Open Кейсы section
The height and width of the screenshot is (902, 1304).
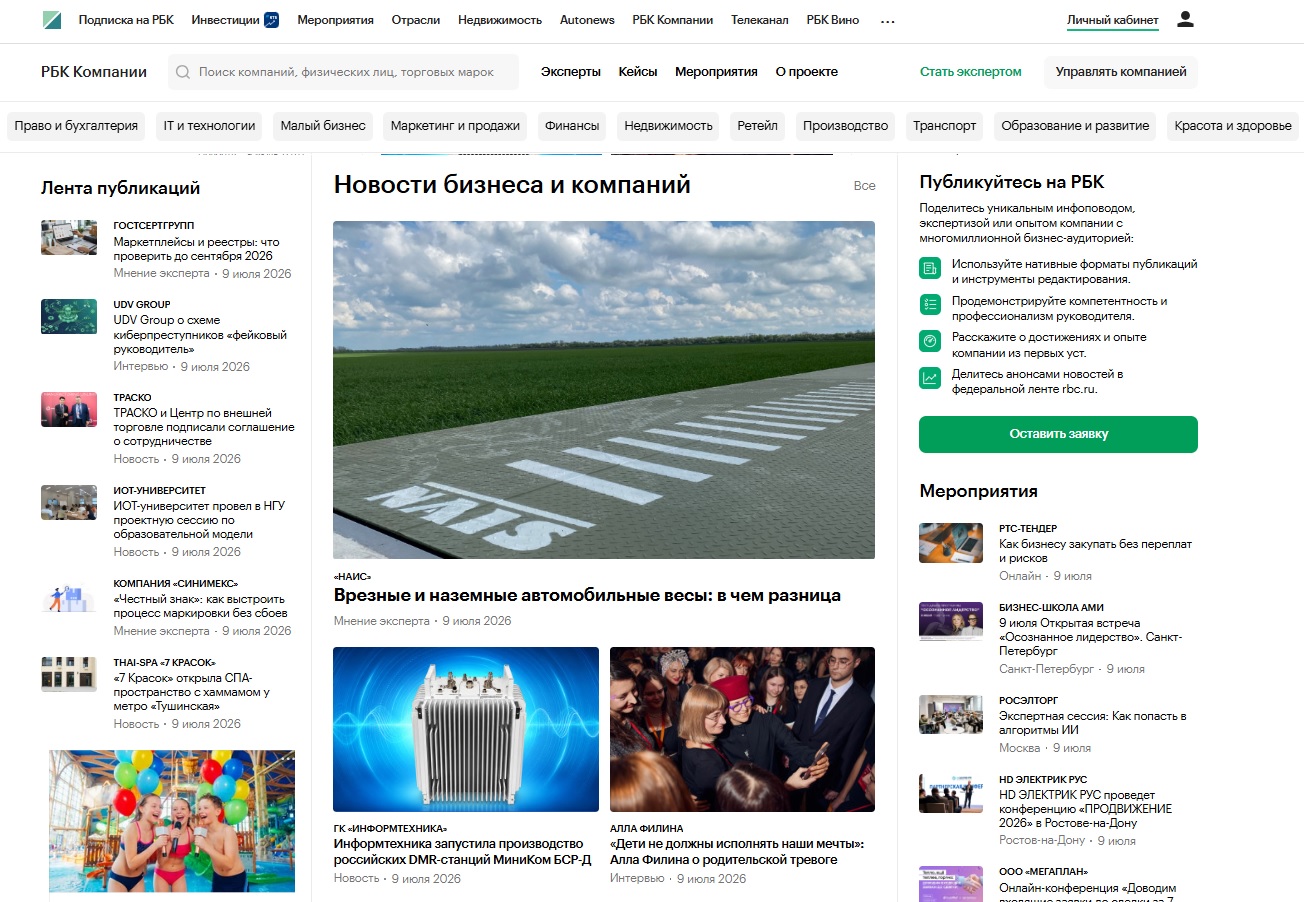tap(638, 72)
